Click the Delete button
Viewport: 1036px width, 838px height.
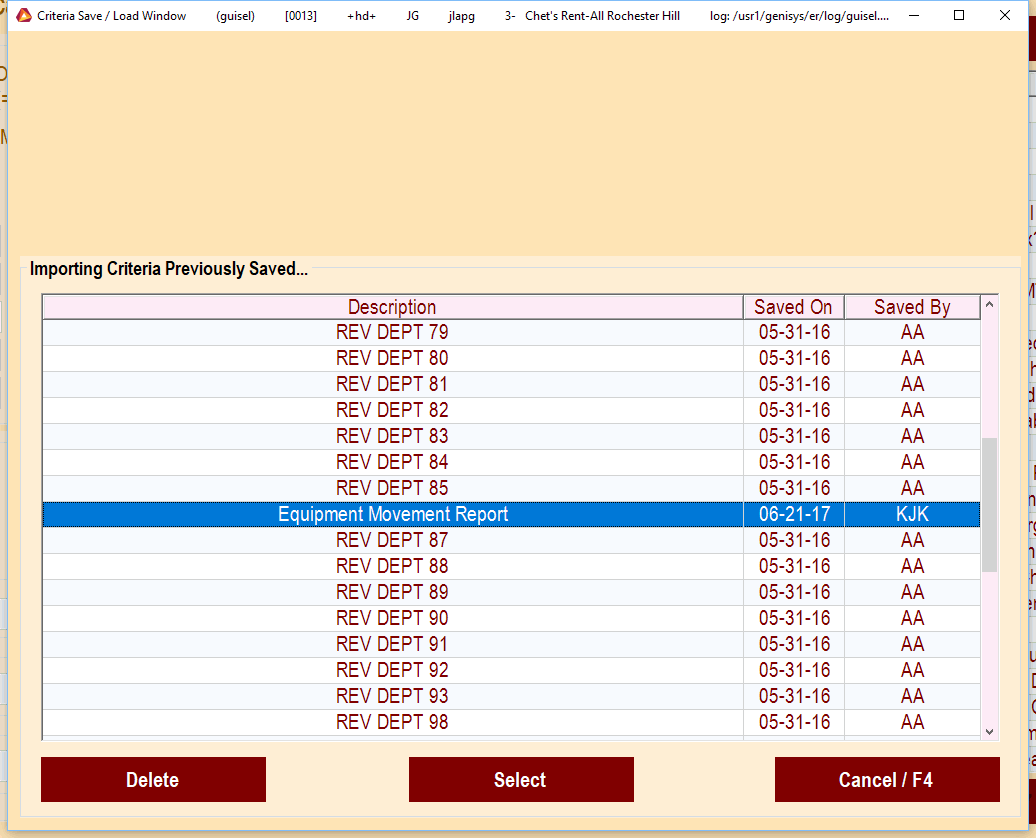(x=153, y=779)
